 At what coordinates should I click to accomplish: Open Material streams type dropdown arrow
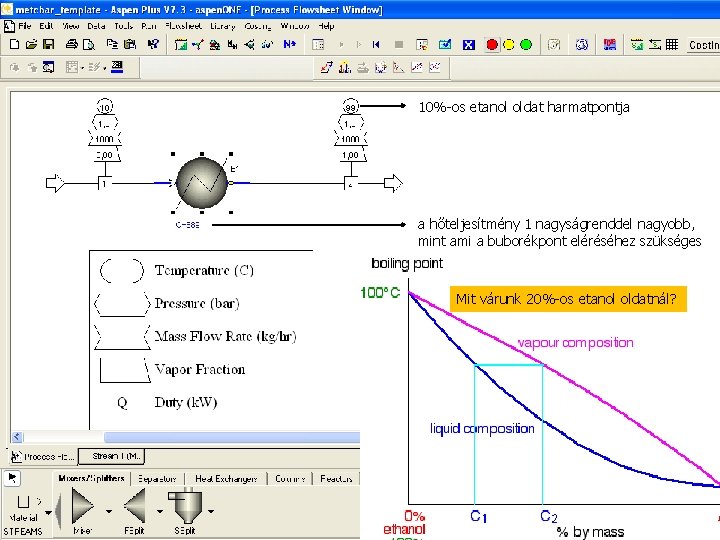[48, 512]
